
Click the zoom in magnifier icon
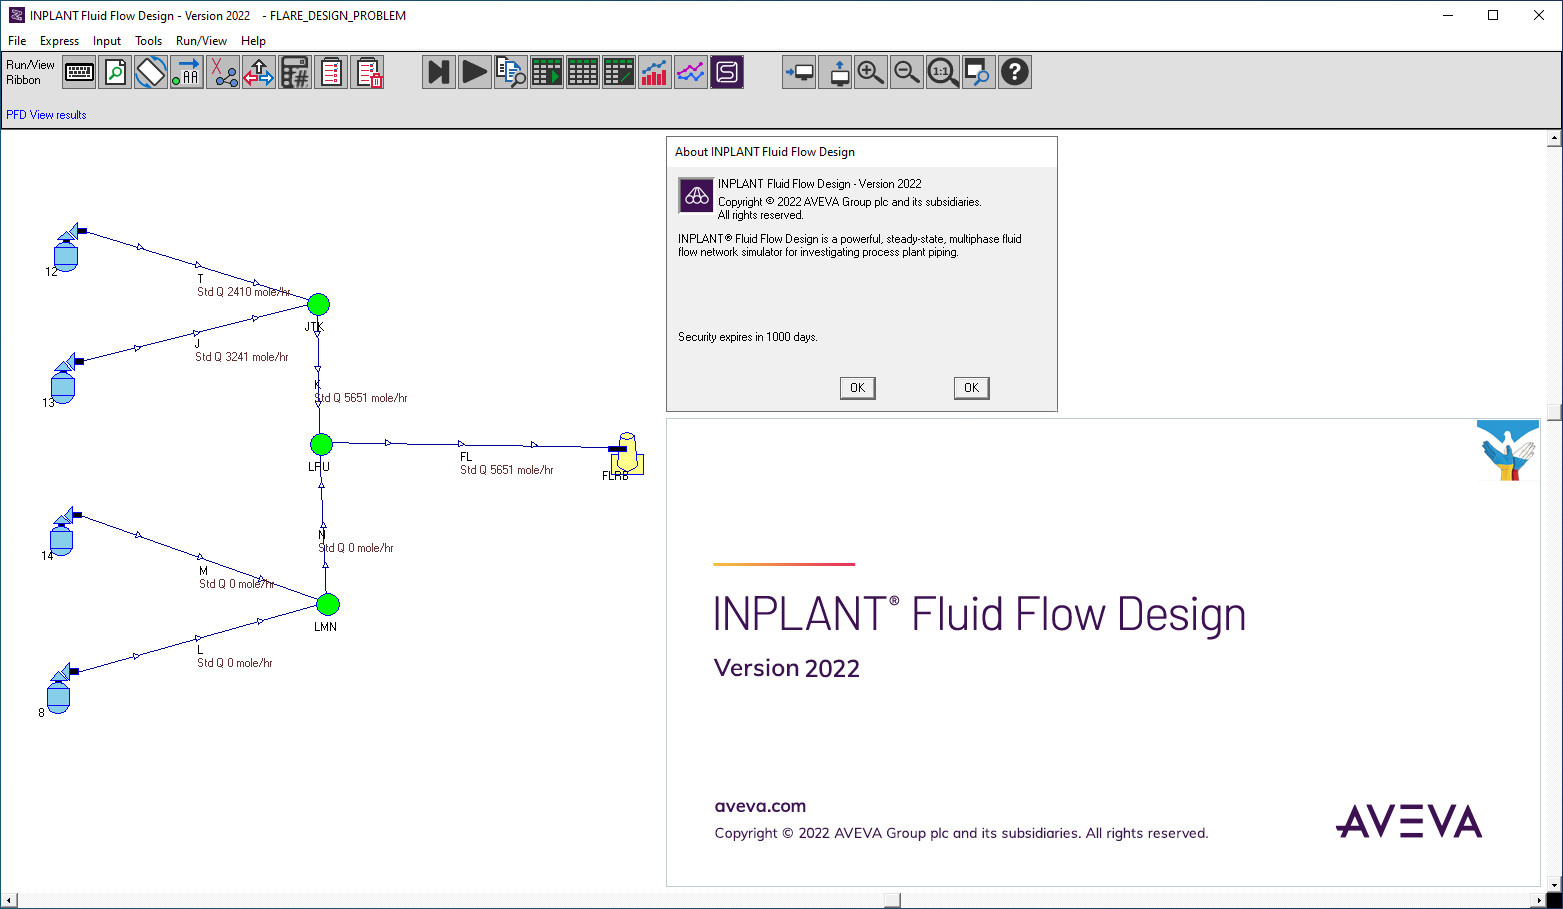click(x=871, y=72)
